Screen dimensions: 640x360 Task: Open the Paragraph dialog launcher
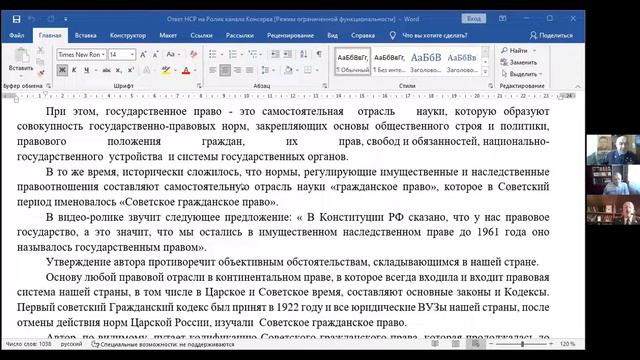click(324, 86)
